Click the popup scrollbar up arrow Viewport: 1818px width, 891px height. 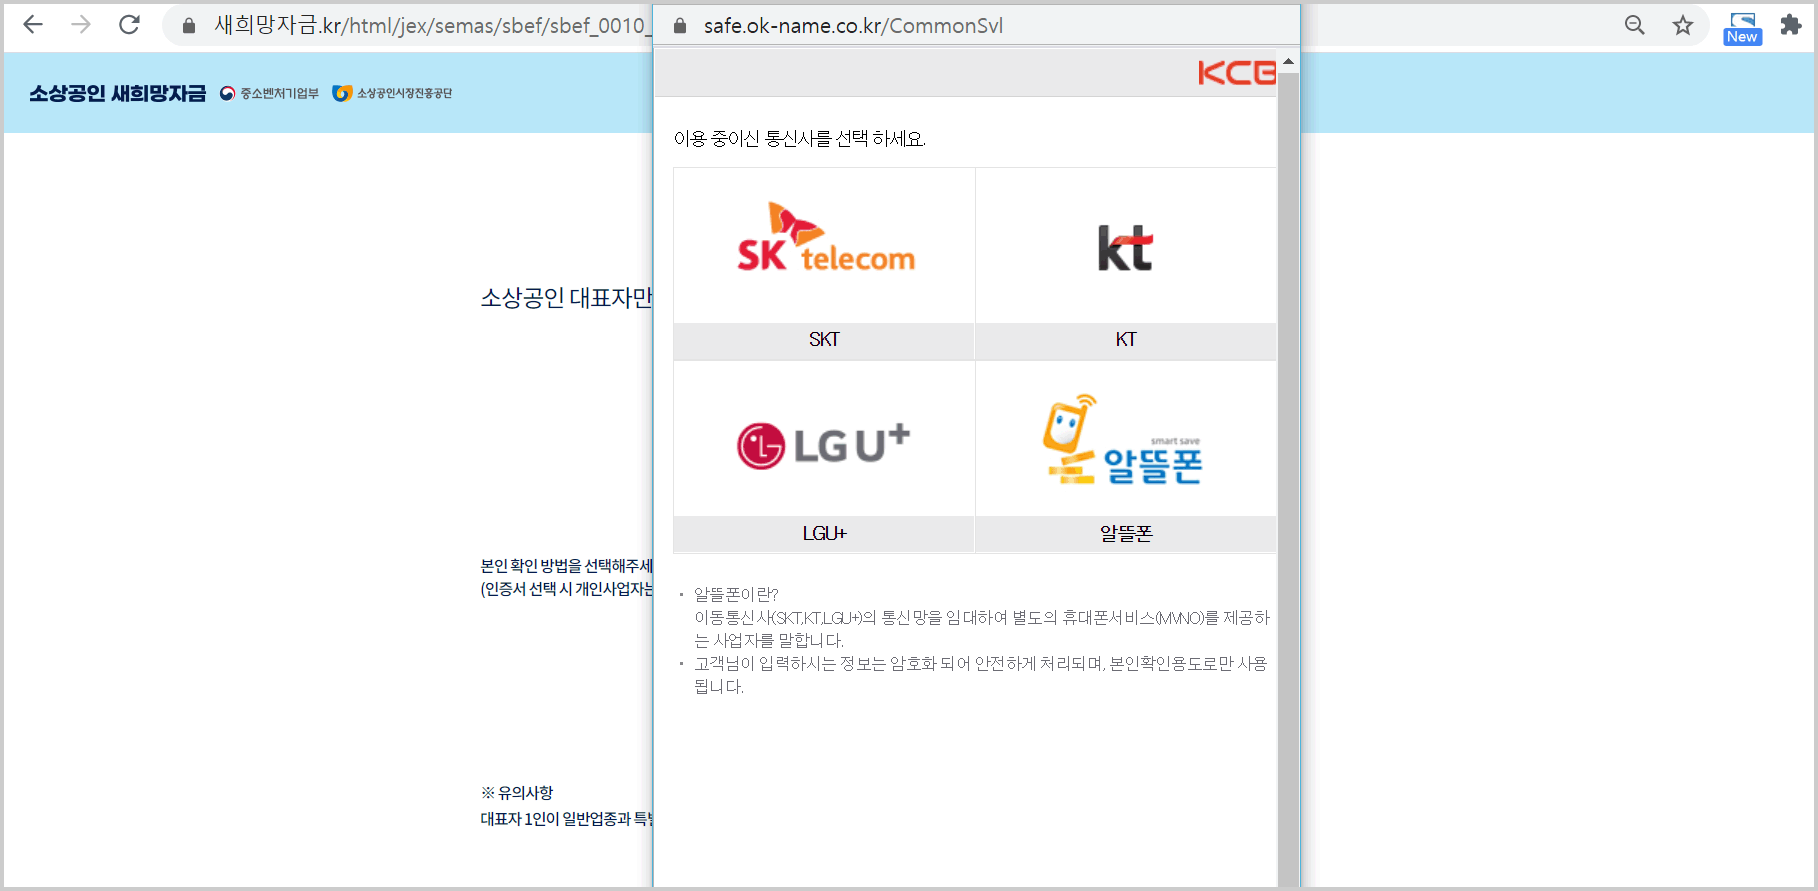tap(1288, 61)
